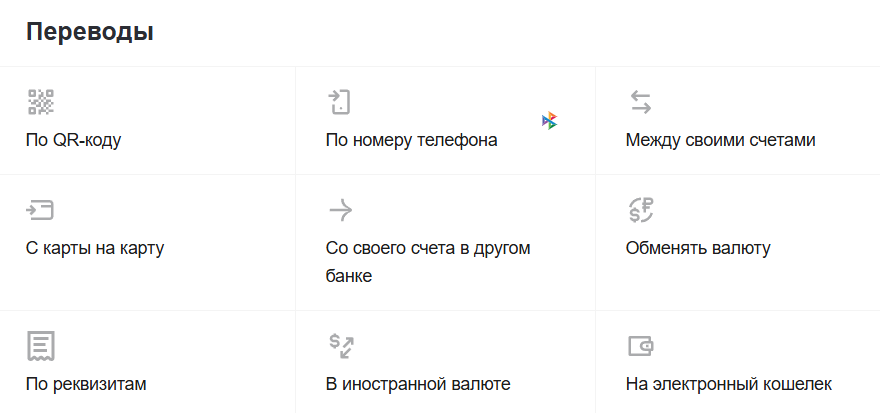The image size is (880, 413).
Task: Open "С карты на карту" transfer
Action: point(94,248)
